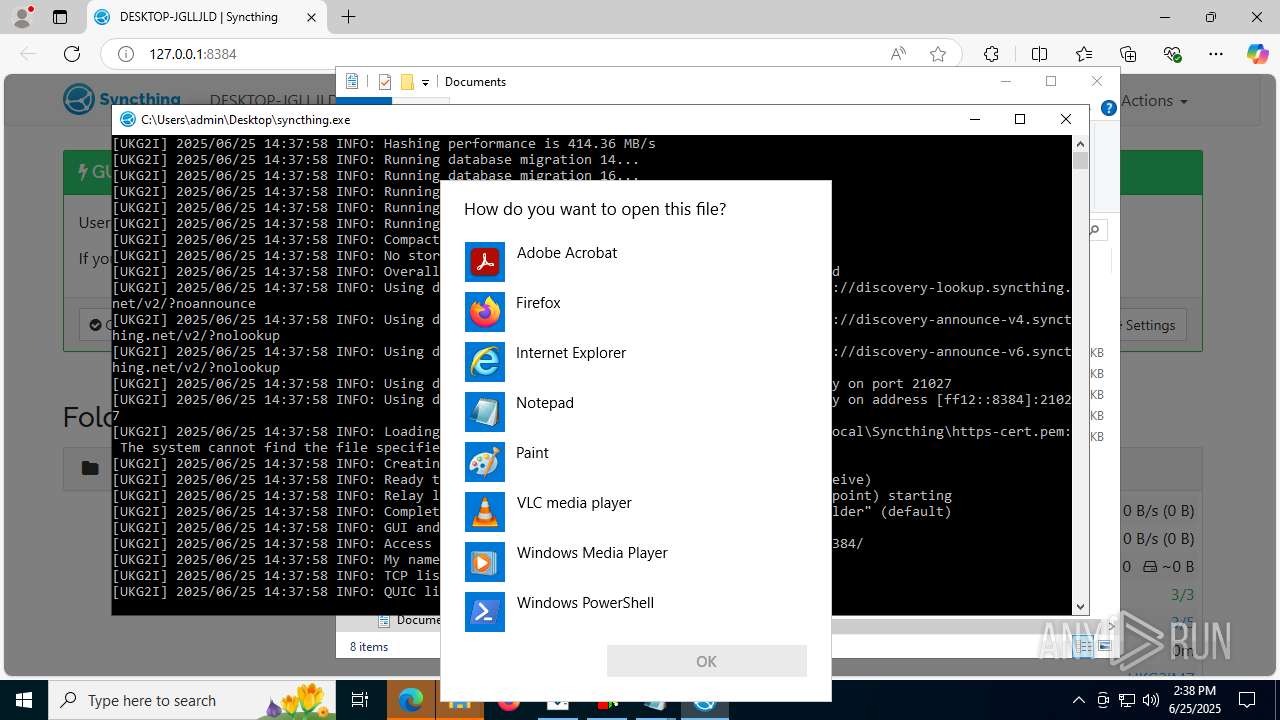Toggle Read aloud icon in address bar
The height and width of the screenshot is (720, 1280).
click(898, 54)
